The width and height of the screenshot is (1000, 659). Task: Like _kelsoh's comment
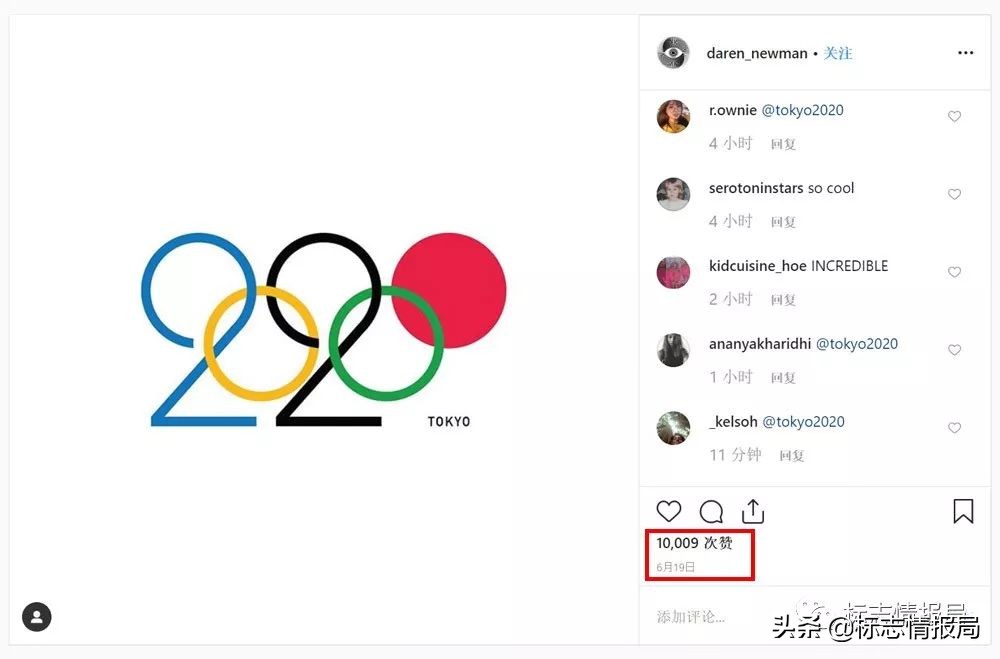[955, 428]
